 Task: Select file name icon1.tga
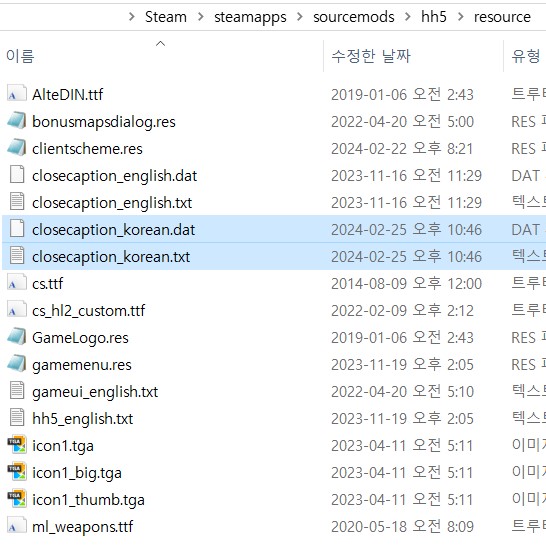tap(63, 446)
